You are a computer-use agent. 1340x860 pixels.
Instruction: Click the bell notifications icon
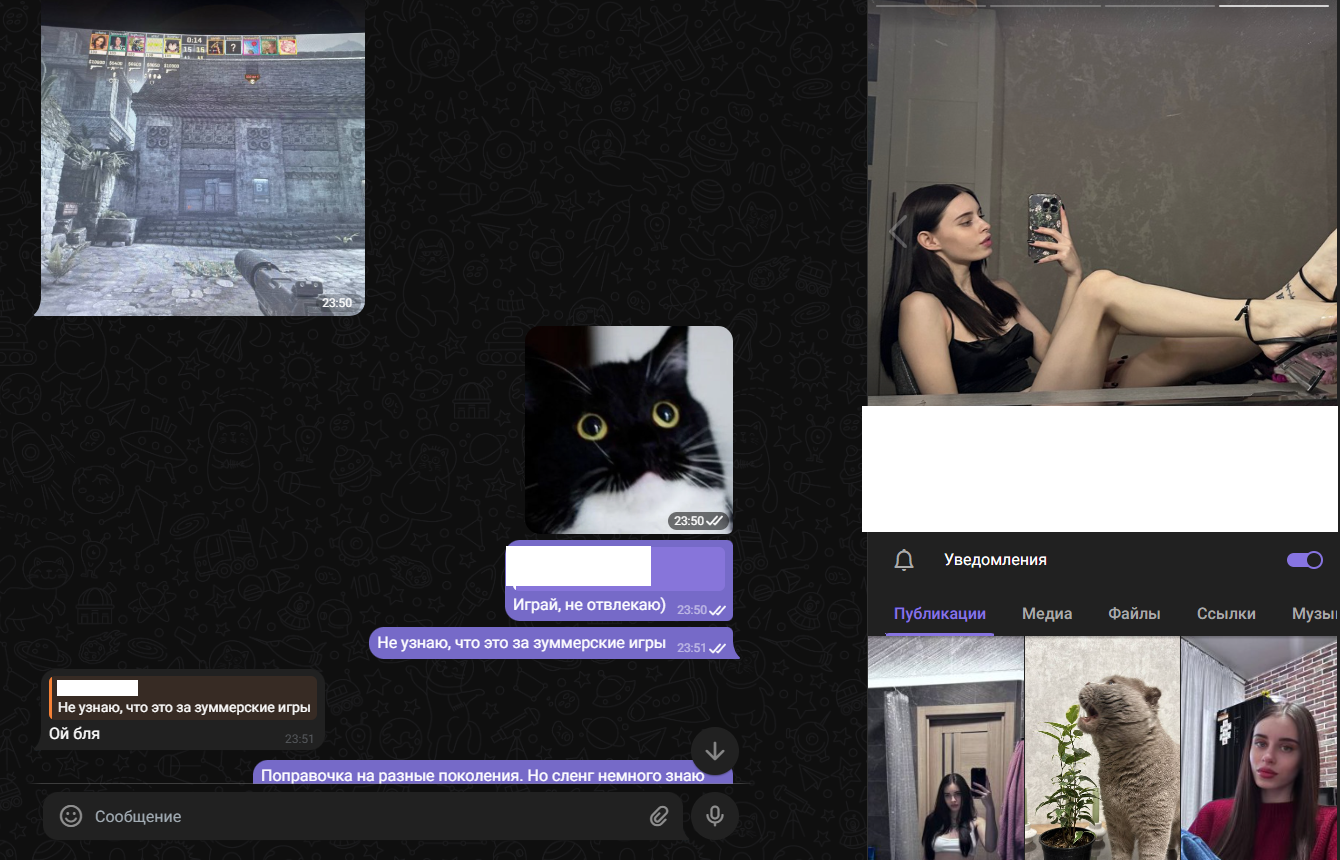point(904,560)
